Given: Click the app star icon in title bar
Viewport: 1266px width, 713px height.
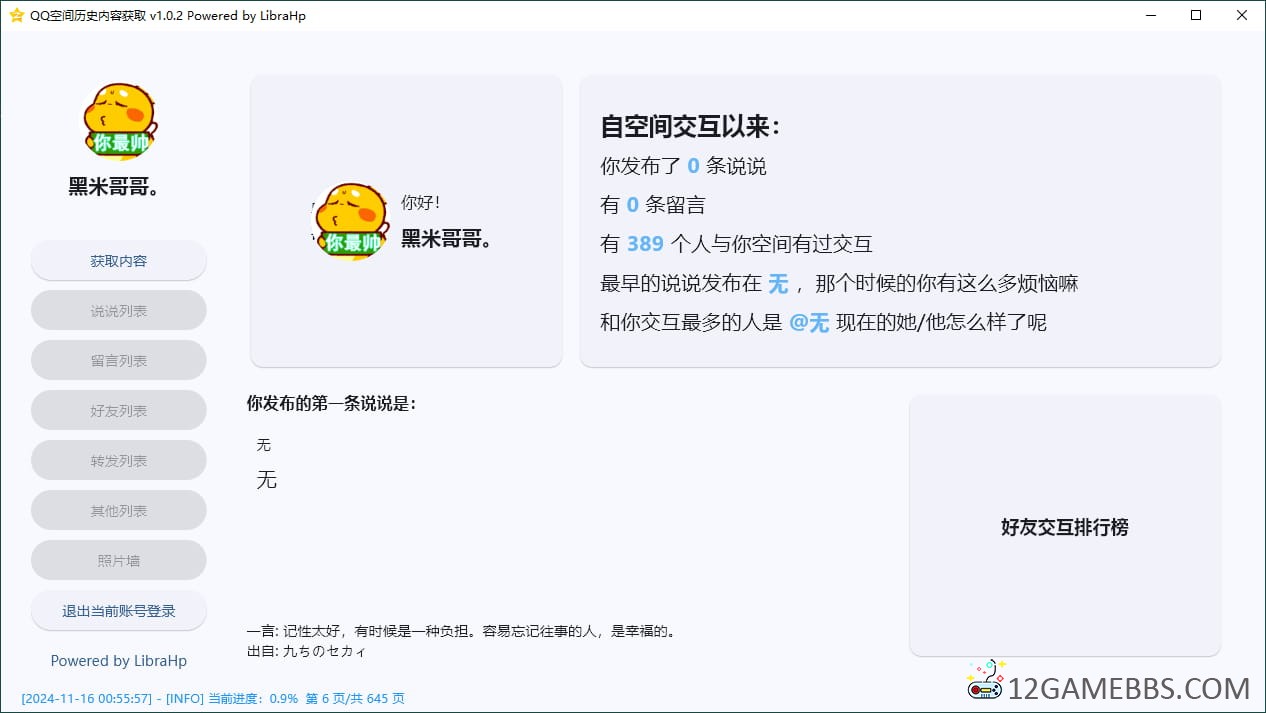Looking at the screenshot, I should [x=16, y=15].
